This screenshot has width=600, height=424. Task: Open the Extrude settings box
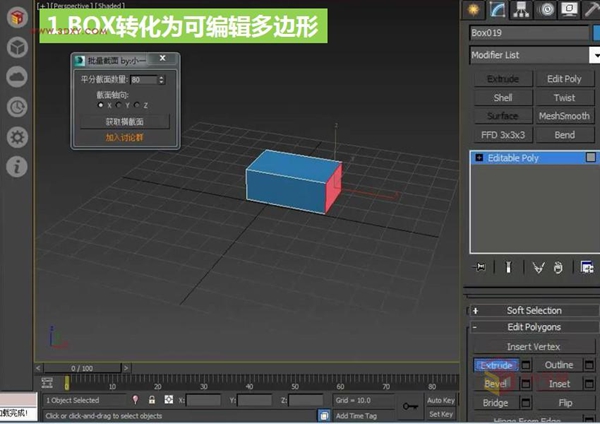click(x=526, y=365)
